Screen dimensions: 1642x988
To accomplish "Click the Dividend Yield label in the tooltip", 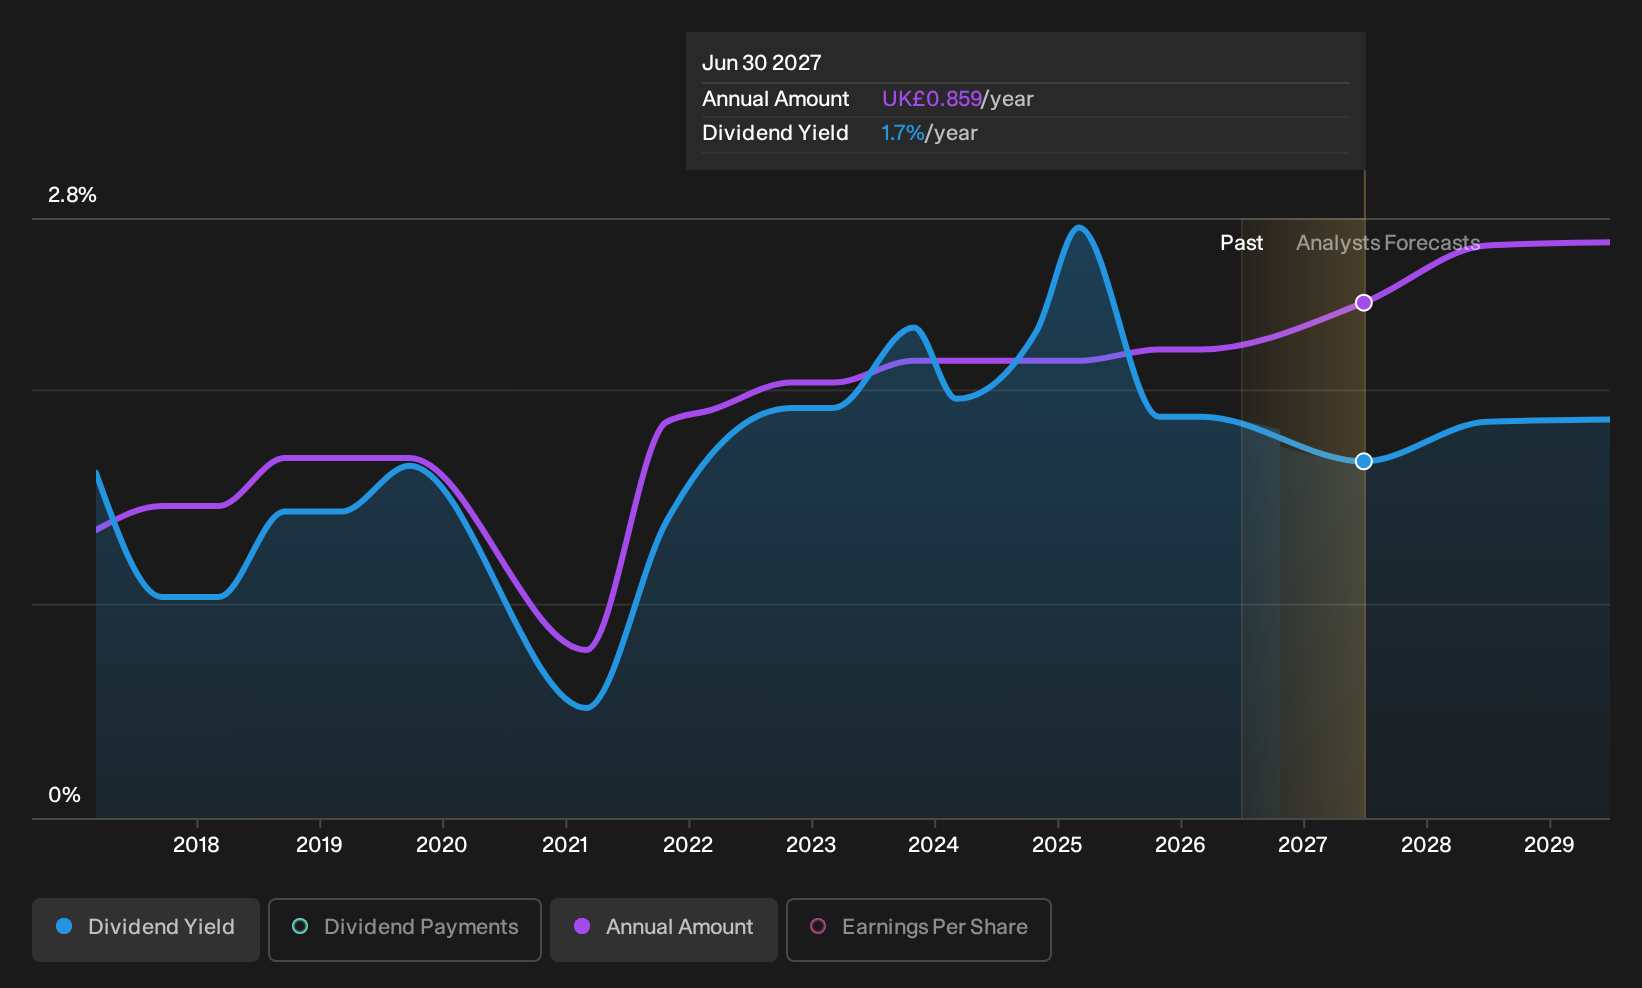I will 775,133.
